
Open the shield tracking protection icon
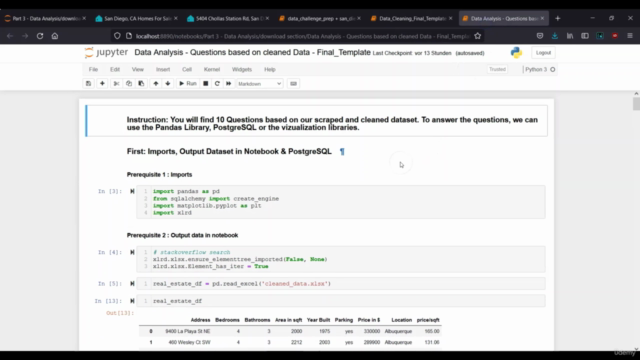tap(117, 36)
